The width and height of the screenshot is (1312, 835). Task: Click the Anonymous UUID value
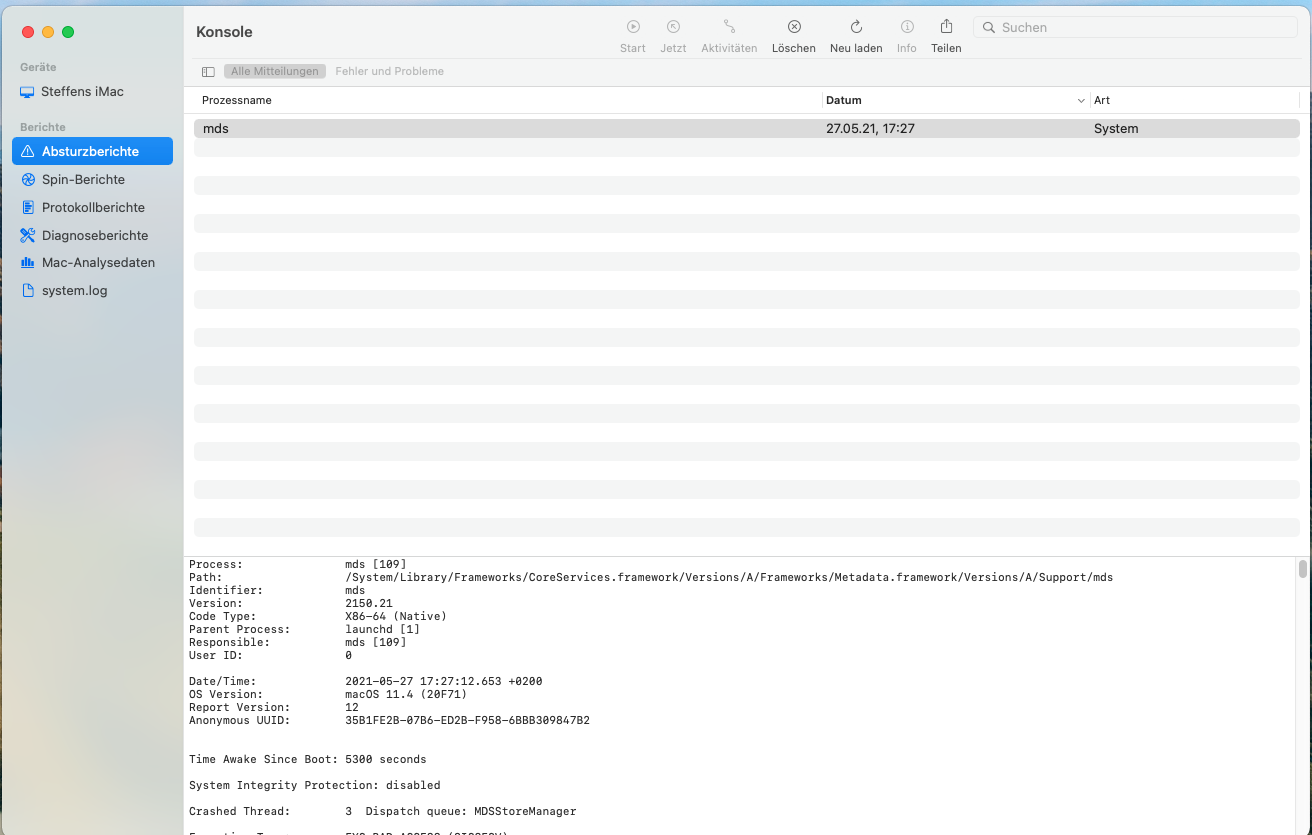tap(467, 720)
